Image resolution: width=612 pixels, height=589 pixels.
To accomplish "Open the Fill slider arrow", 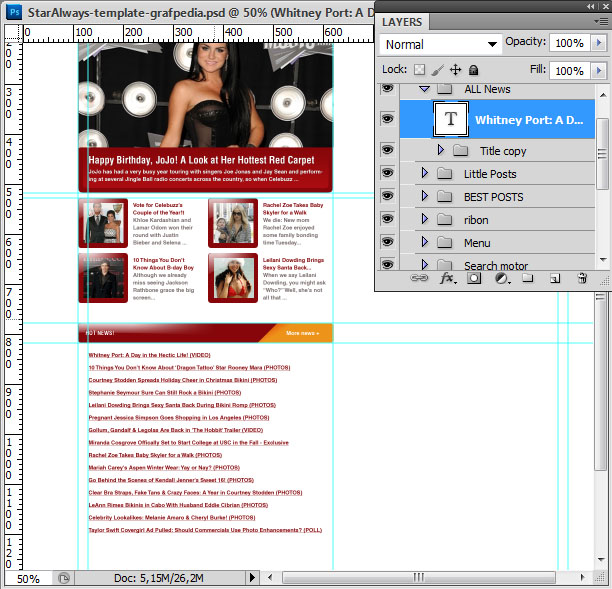I will click(x=599, y=71).
